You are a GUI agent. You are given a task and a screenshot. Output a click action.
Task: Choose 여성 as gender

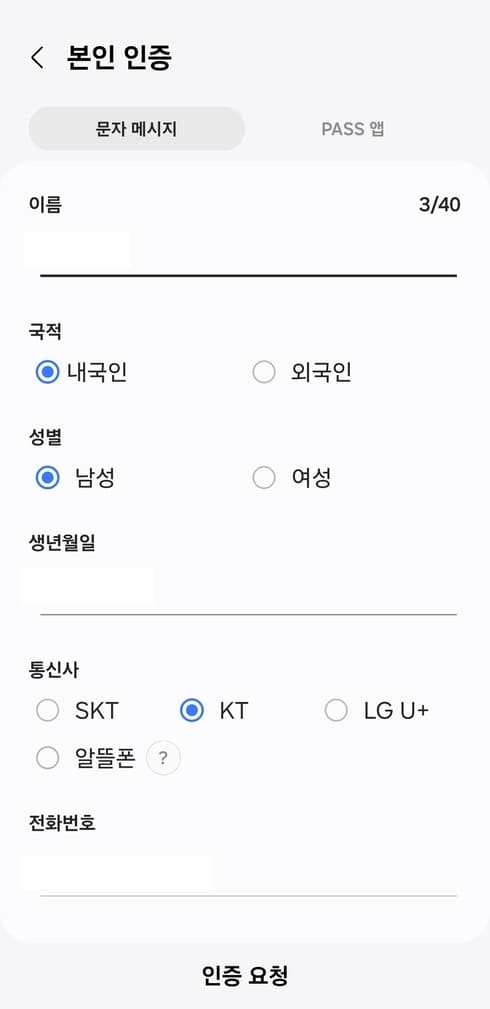(292, 478)
